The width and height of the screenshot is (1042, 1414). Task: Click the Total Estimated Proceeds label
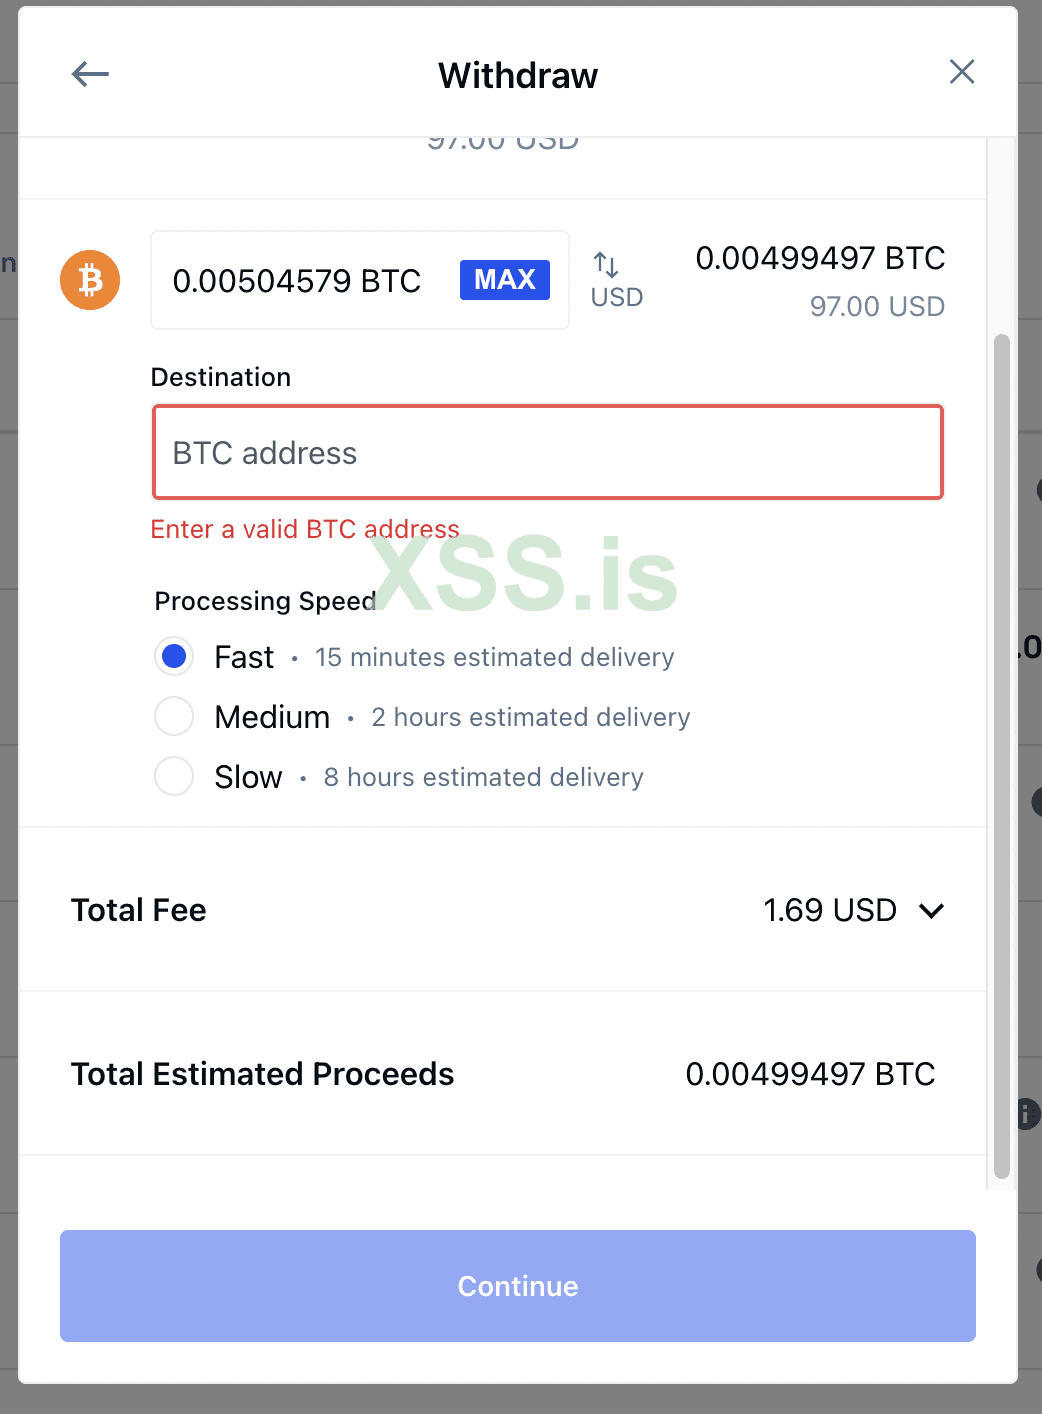(x=262, y=1074)
